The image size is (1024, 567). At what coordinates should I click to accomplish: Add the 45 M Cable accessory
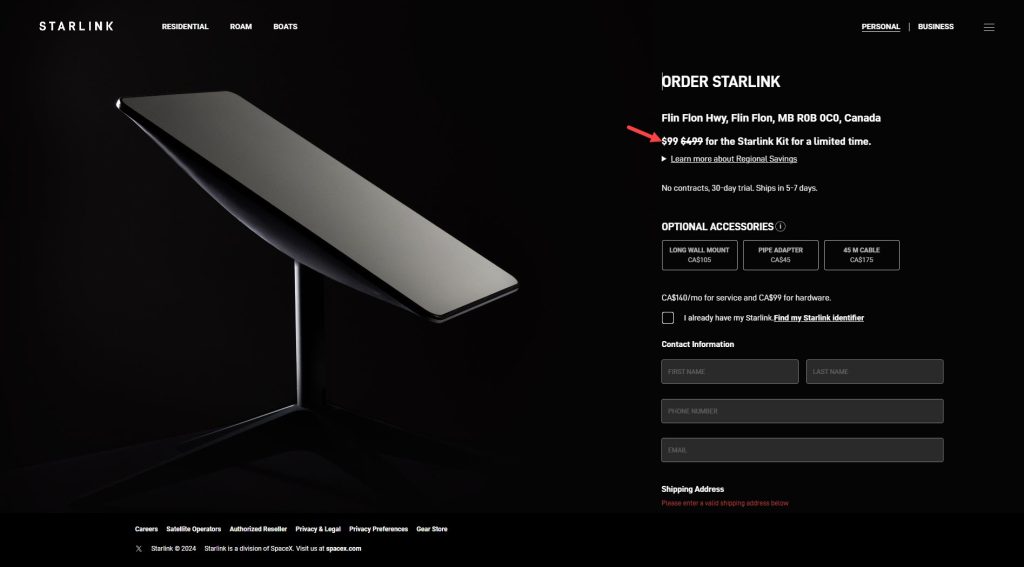pos(861,255)
